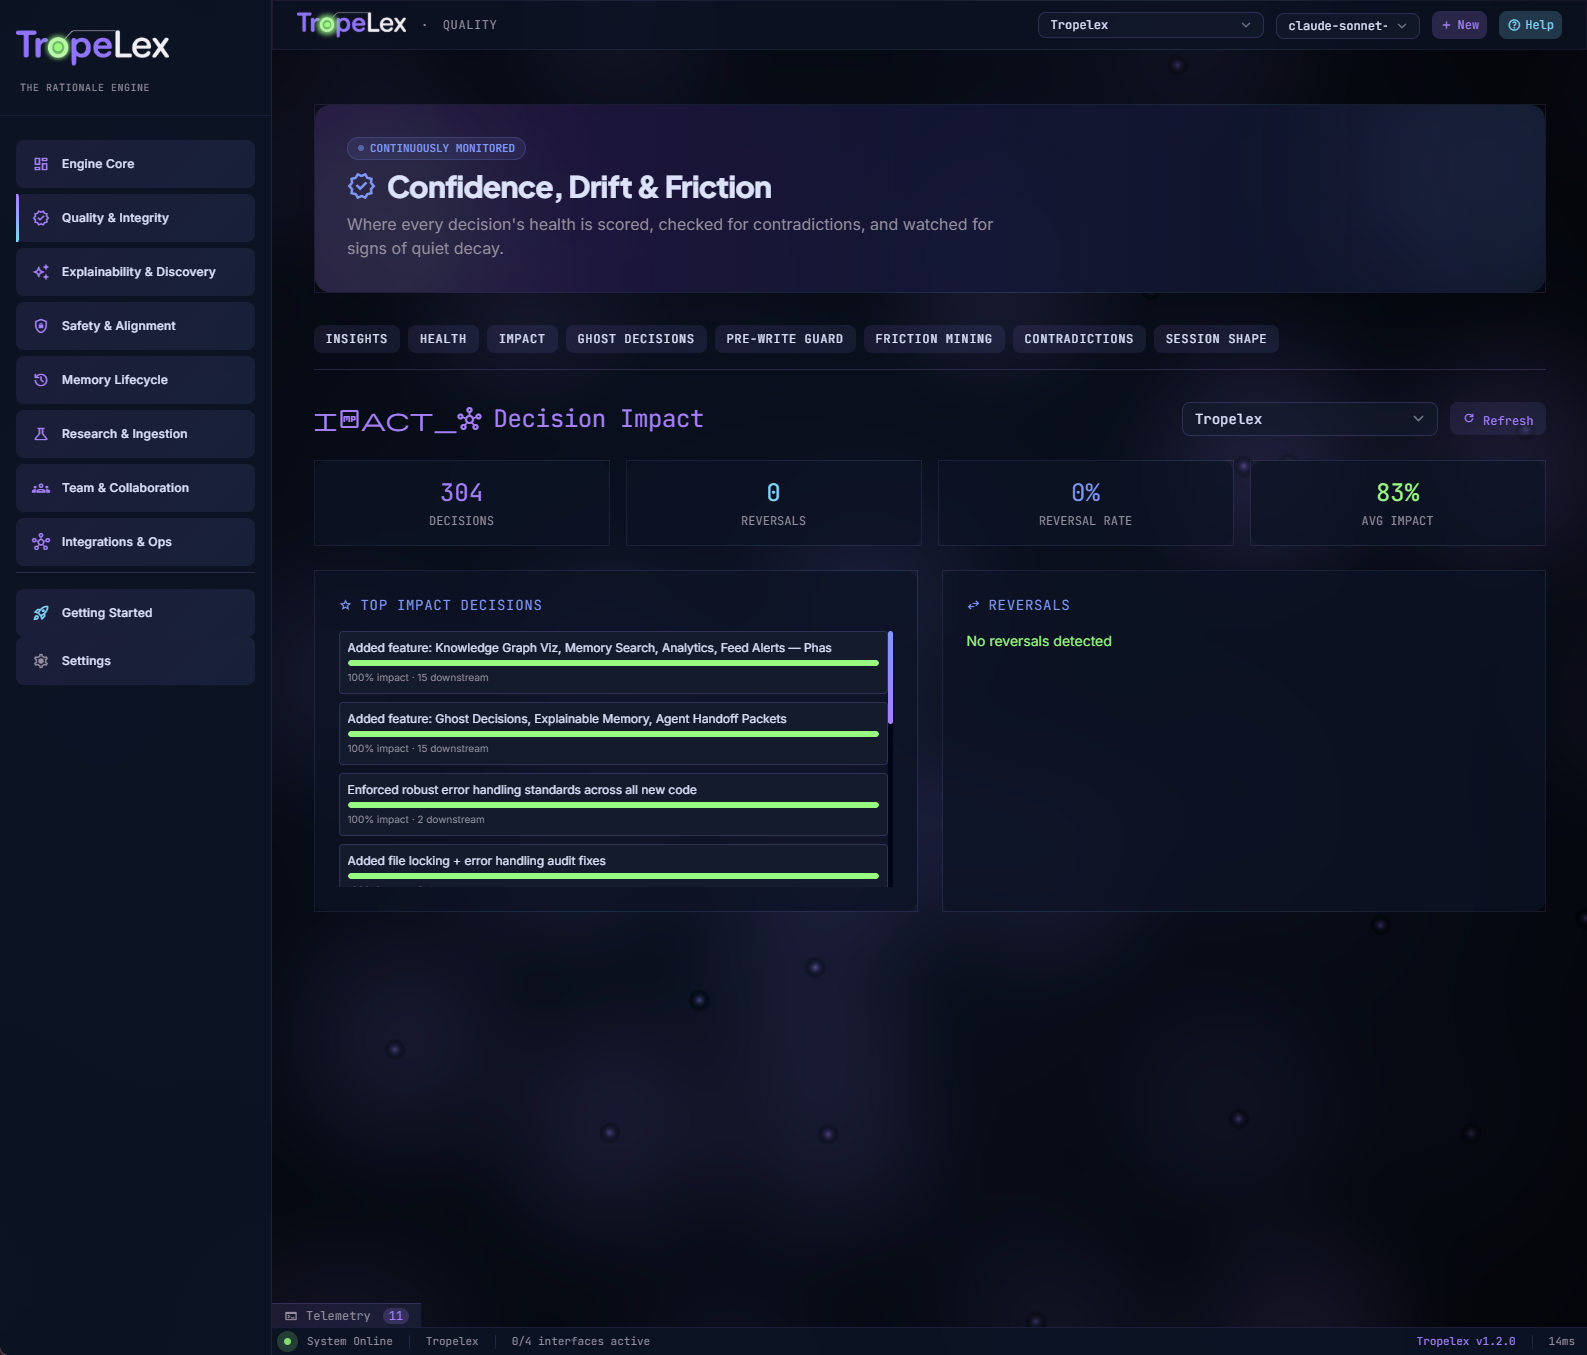The height and width of the screenshot is (1355, 1587).
Task: Click the Team & Collaboration people icon
Action: 41,488
